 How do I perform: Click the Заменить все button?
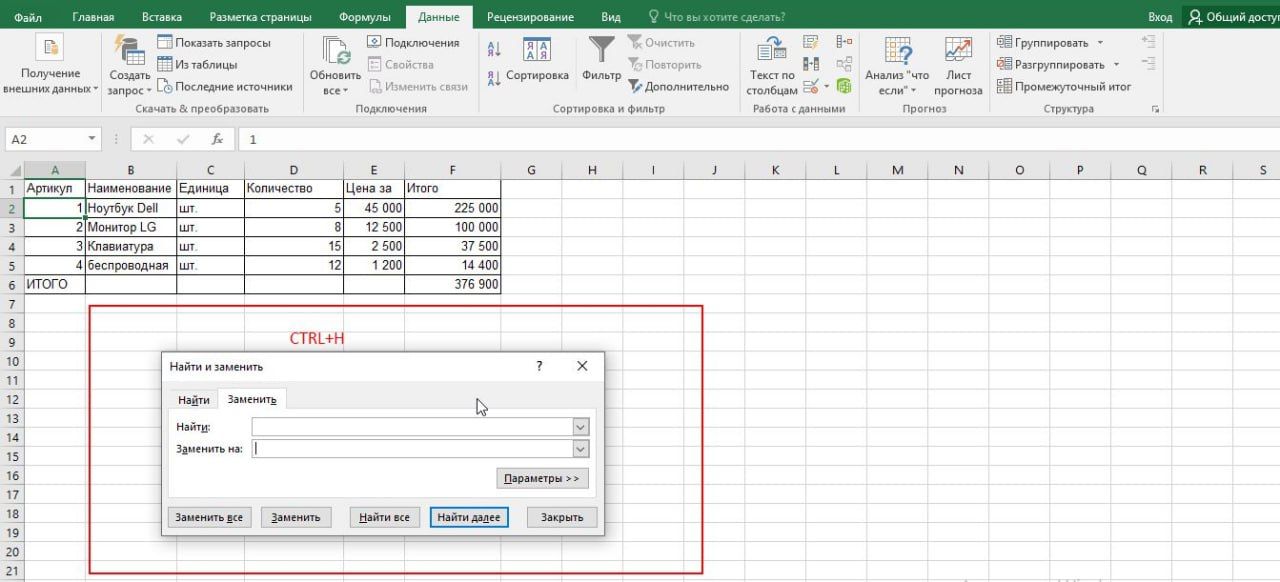coord(209,517)
